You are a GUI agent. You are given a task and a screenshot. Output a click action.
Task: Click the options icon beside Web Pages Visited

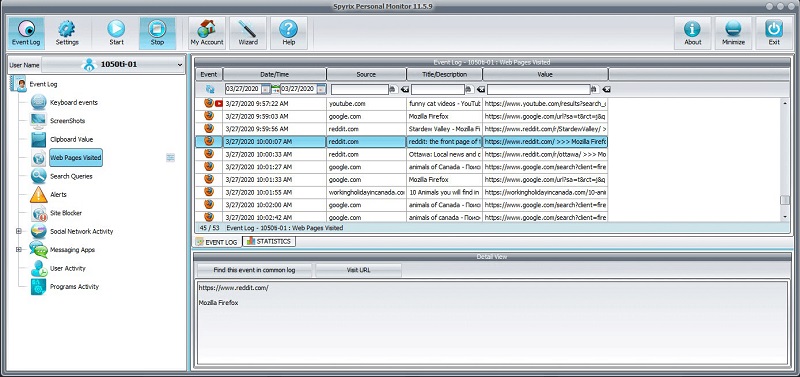170,158
